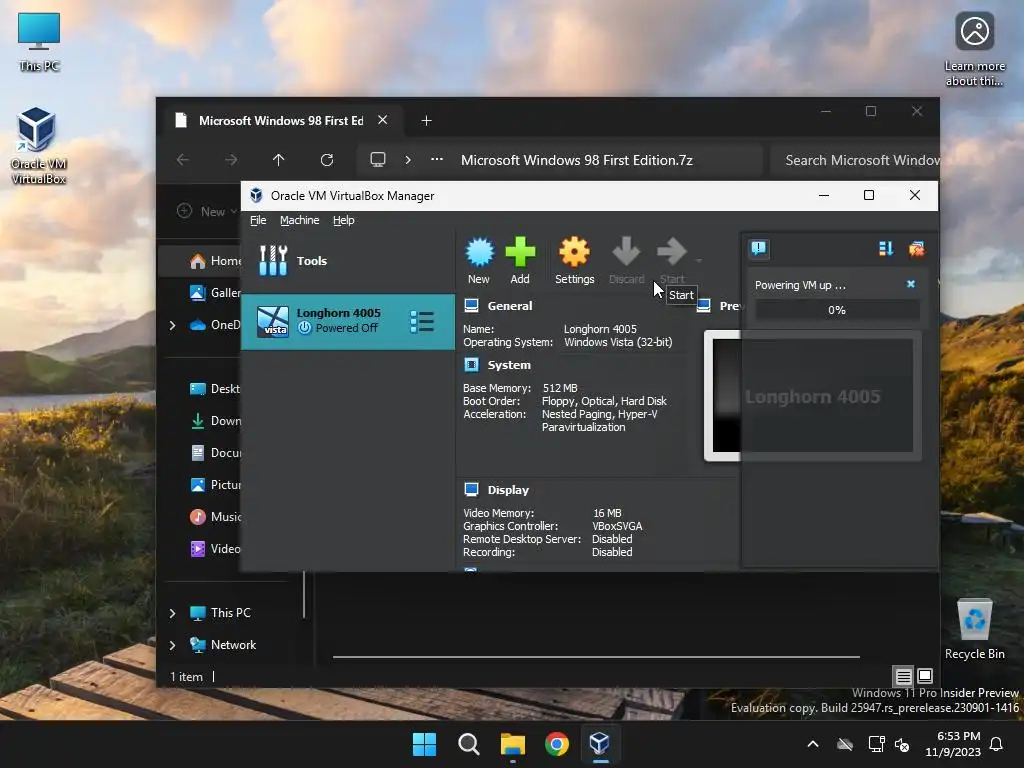The width and height of the screenshot is (1024, 768).
Task: Select the Recycle Bin desktop icon
Action: (974, 629)
